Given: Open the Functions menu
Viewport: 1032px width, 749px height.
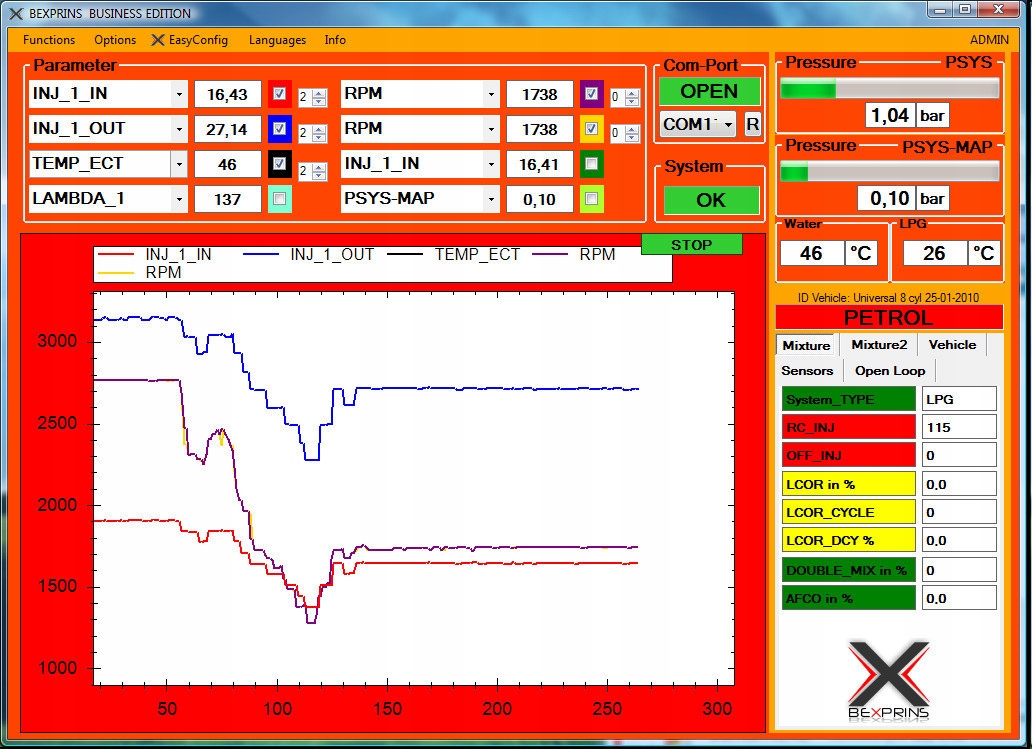Looking at the screenshot, I should click(49, 40).
